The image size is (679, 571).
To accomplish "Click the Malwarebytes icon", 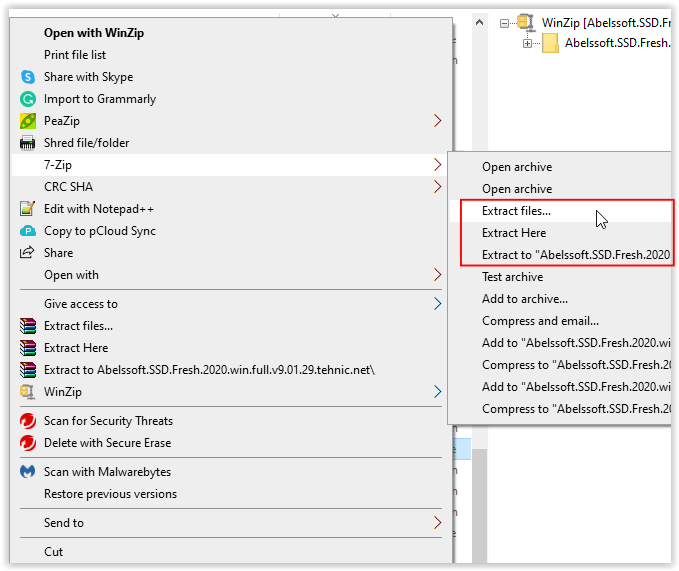I will pyautogui.click(x=28, y=471).
